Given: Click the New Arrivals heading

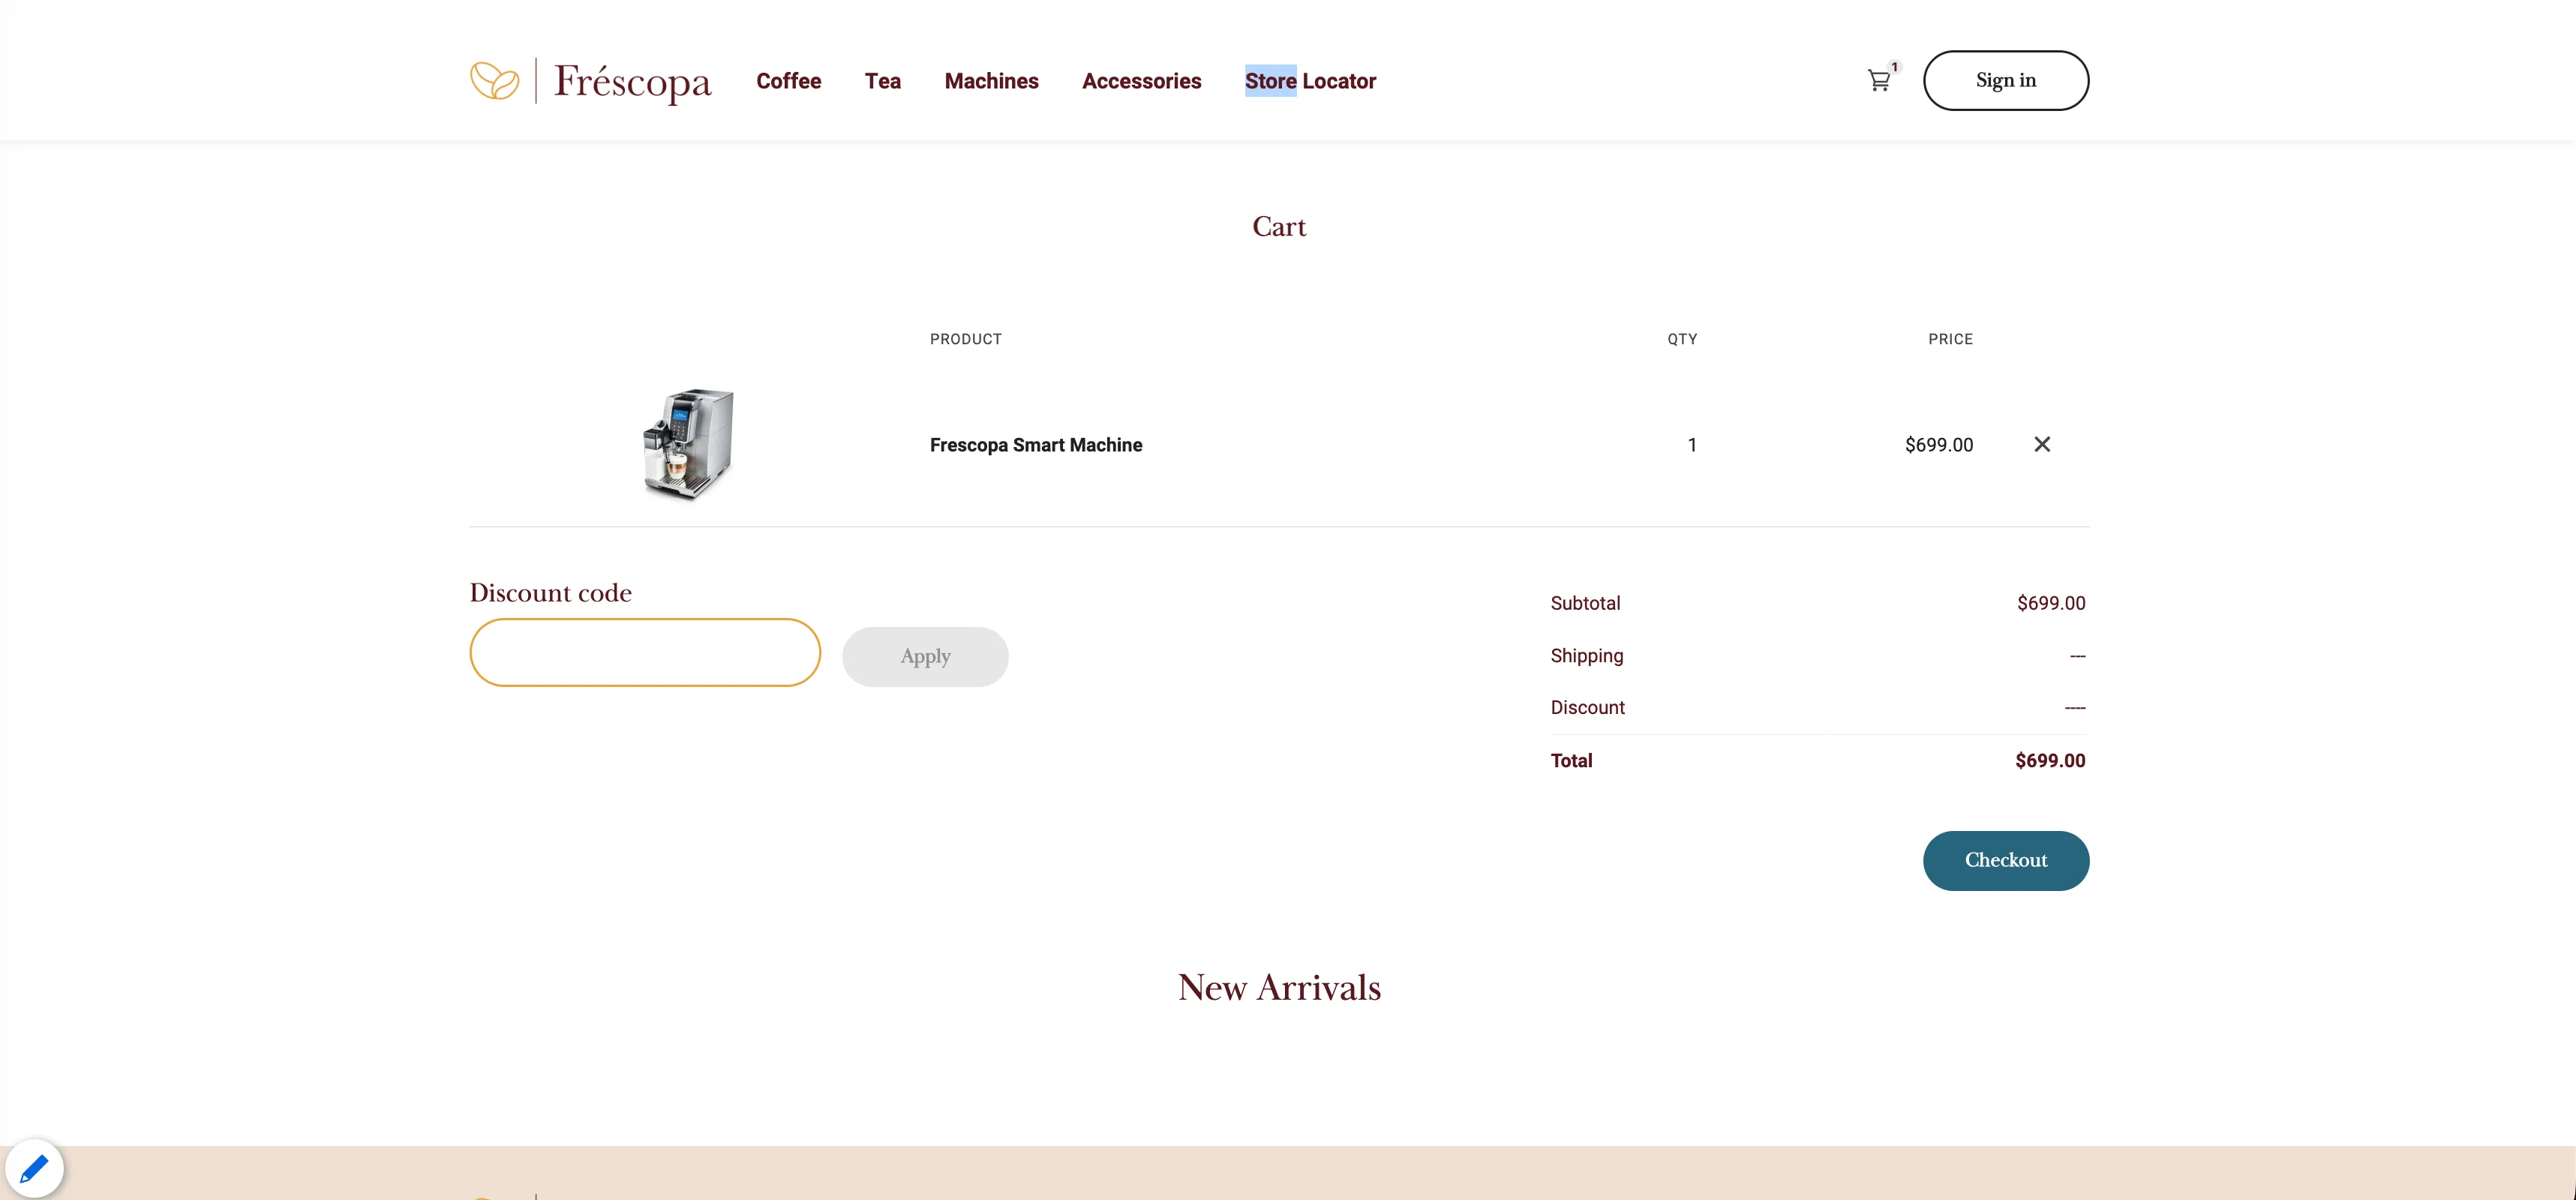Looking at the screenshot, I should (x=1279, y=988).
